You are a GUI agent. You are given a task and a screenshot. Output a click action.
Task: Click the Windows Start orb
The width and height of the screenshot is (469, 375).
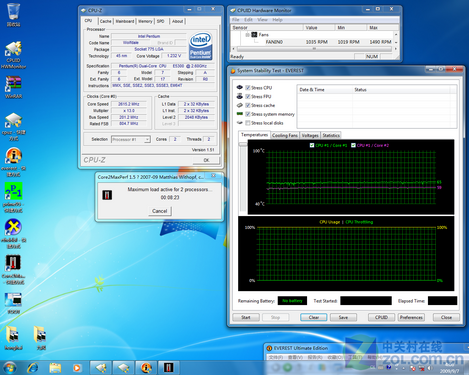pos(9,368)
